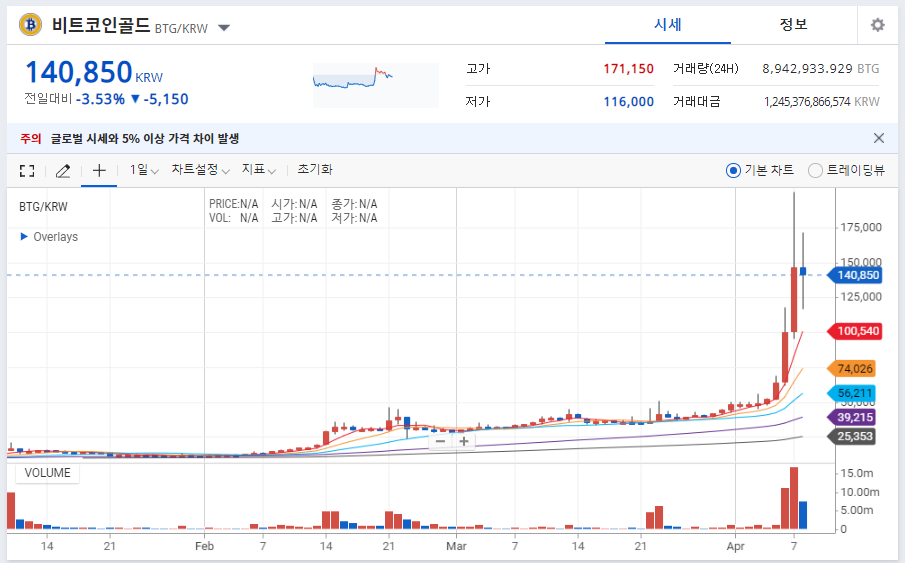Select the crosshair cursor tool

click(x=99, y=170)
